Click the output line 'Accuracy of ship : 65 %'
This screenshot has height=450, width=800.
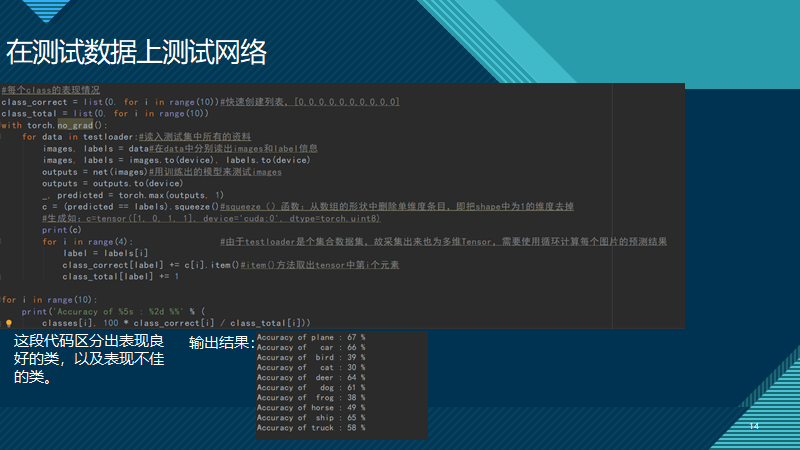coord(311,418)
